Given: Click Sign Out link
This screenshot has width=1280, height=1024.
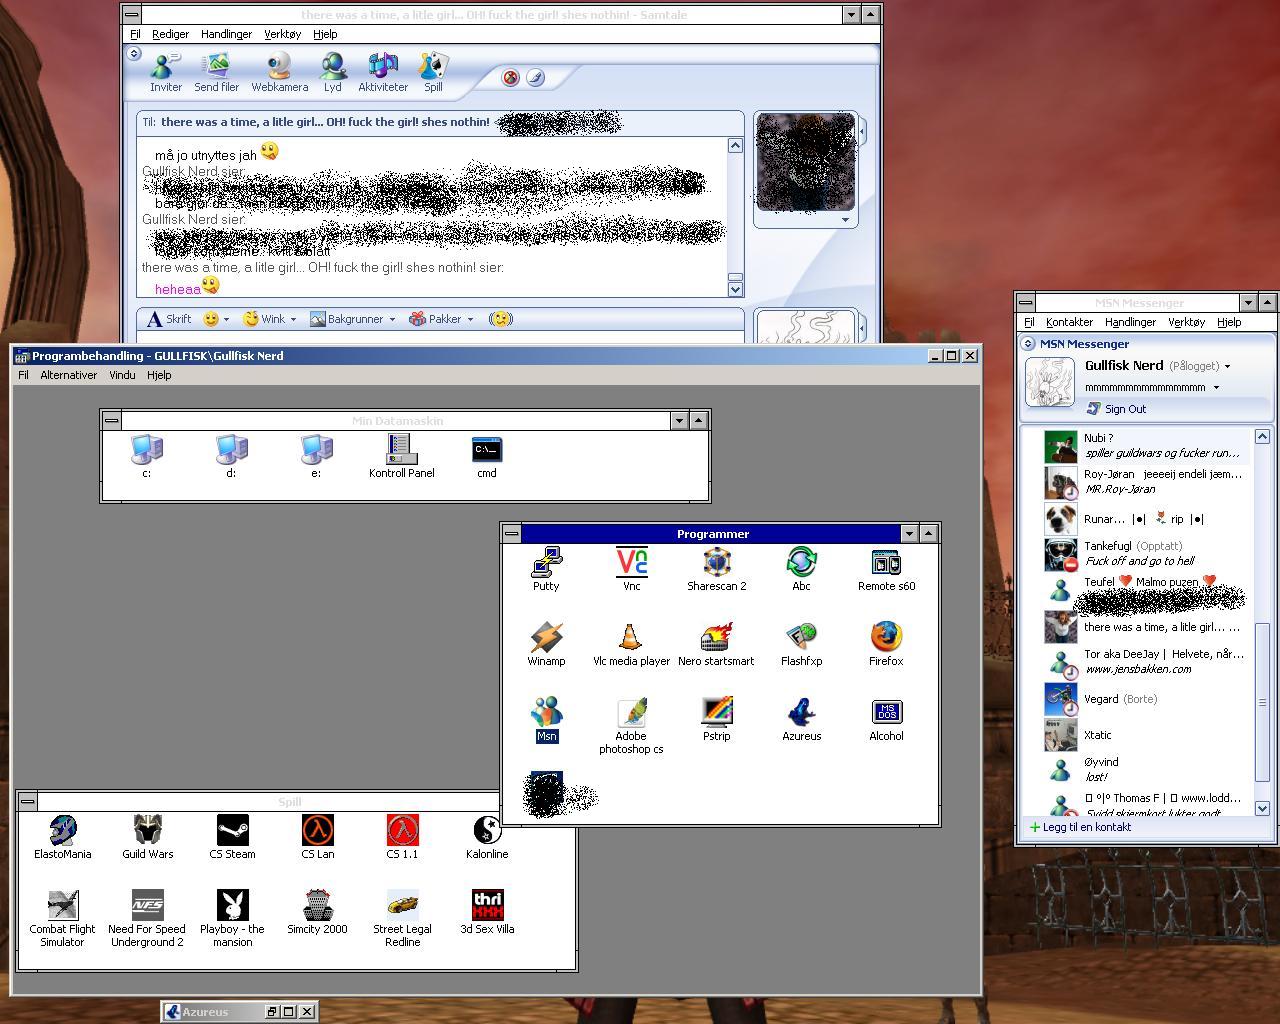Looking at the screenshot, I should (x=1117, y=409).
